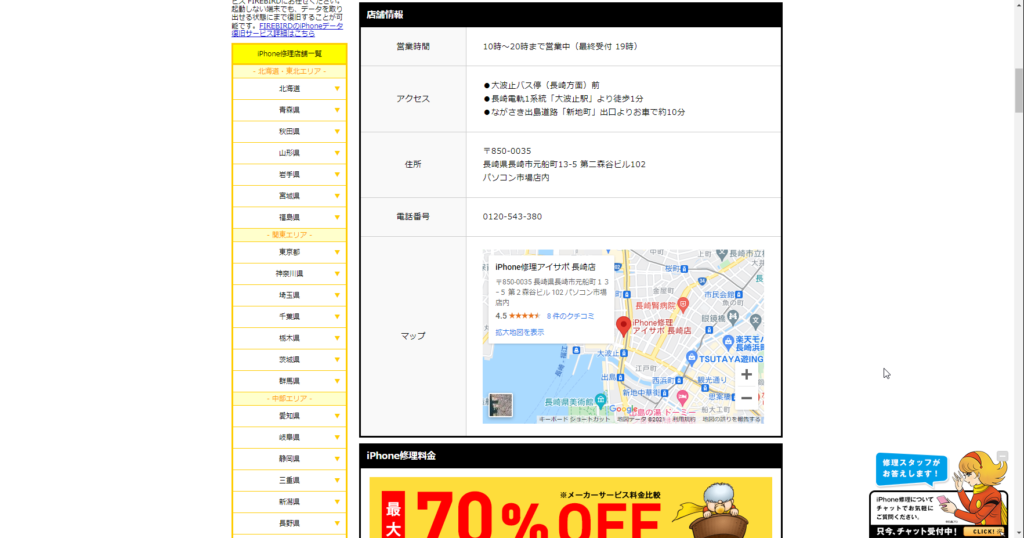The image size is (1024, 538).
Task: Click the 出島の湯 ドーミー hotel marker
Action: click(x=682, y=396)
